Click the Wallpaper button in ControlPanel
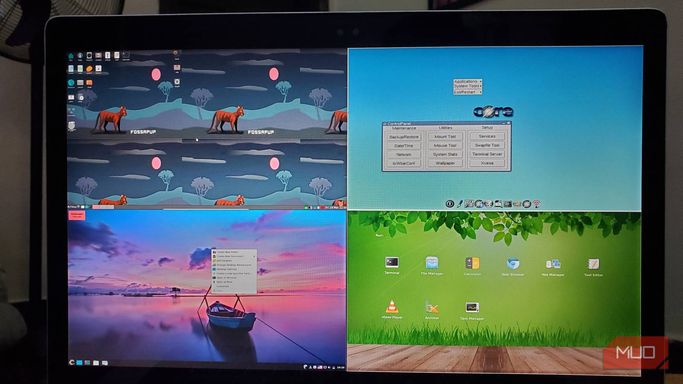 (x=445, y=163)
